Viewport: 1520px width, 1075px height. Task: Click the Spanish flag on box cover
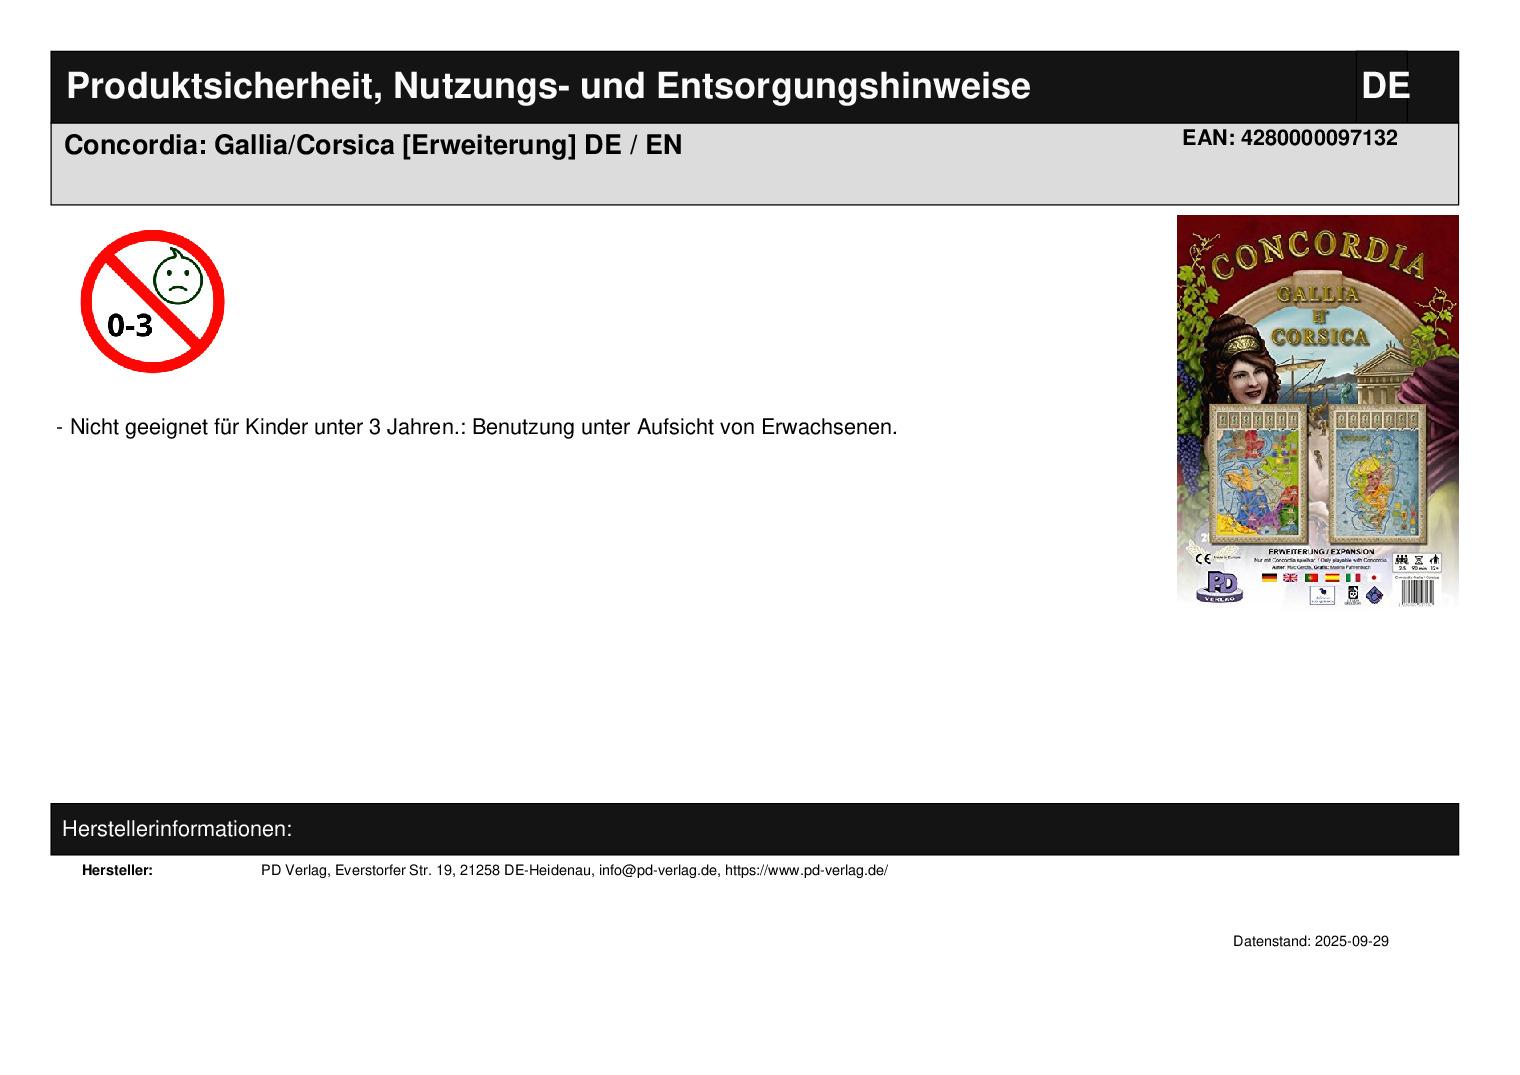(x=1332, y=578)
